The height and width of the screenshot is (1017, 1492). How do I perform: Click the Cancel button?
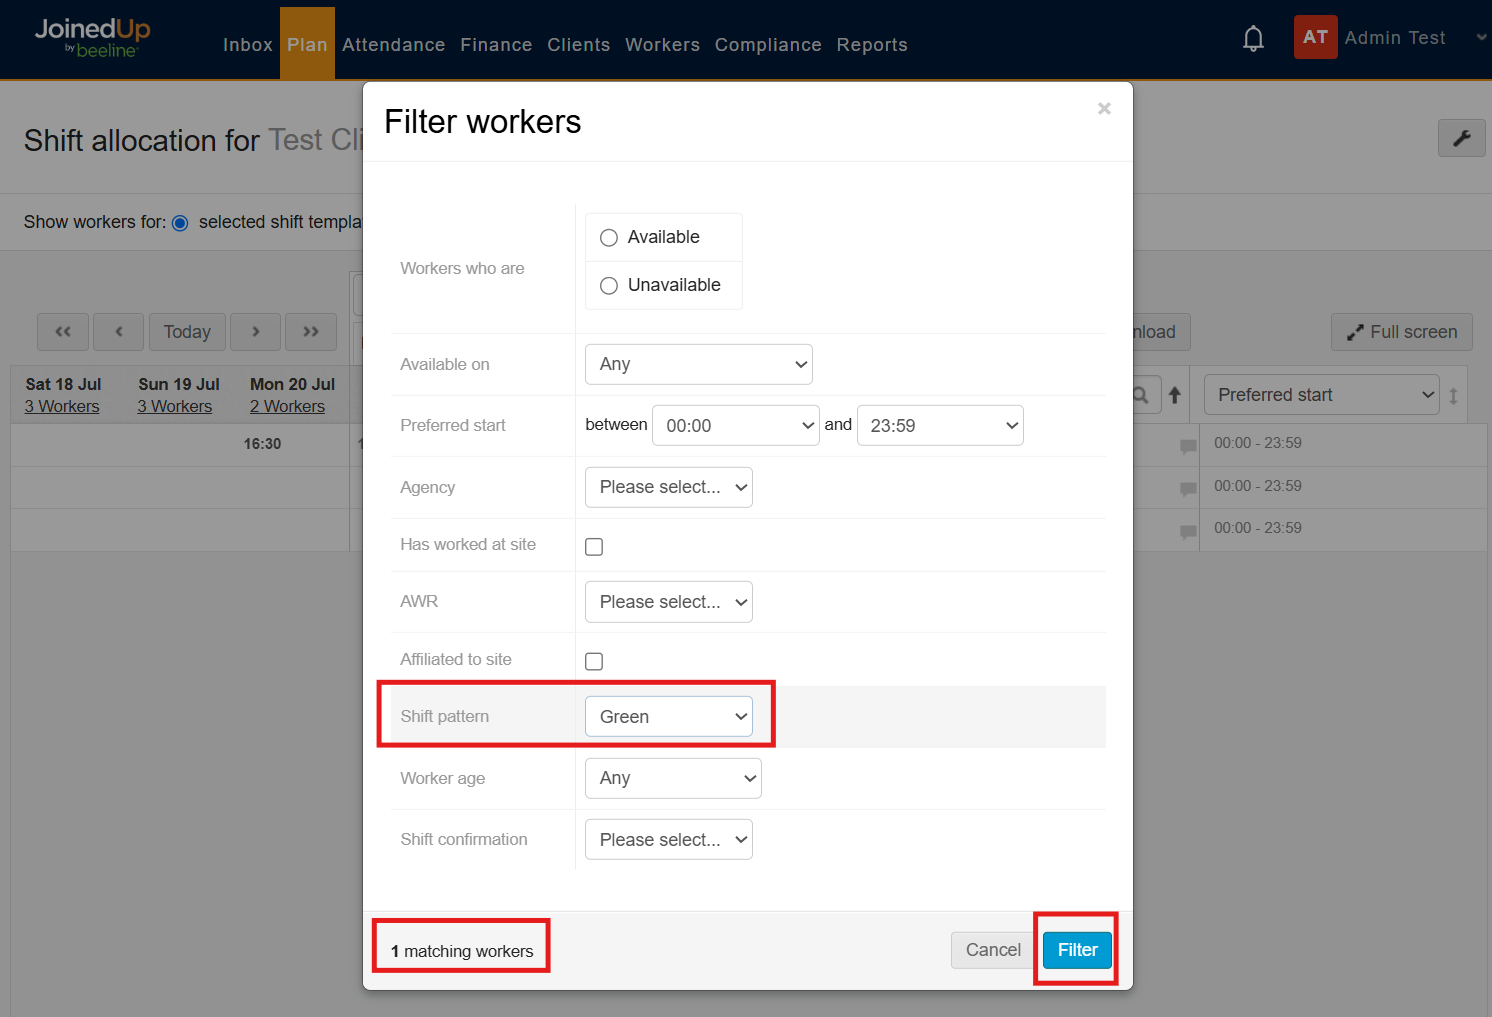point(993,950)
